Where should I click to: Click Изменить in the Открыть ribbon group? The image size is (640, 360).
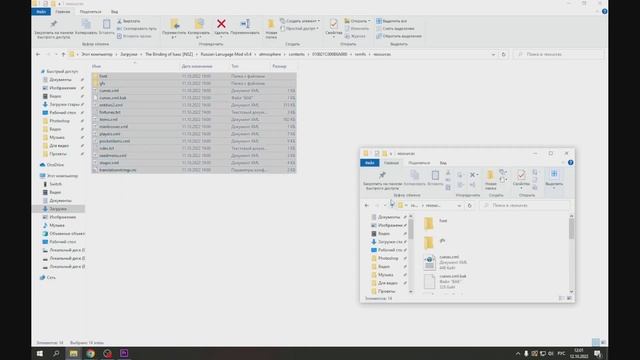[357, 29]
